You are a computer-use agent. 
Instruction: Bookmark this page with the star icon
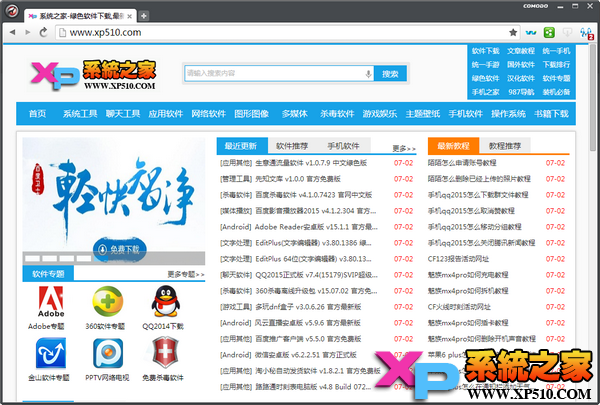coord(513,33)
